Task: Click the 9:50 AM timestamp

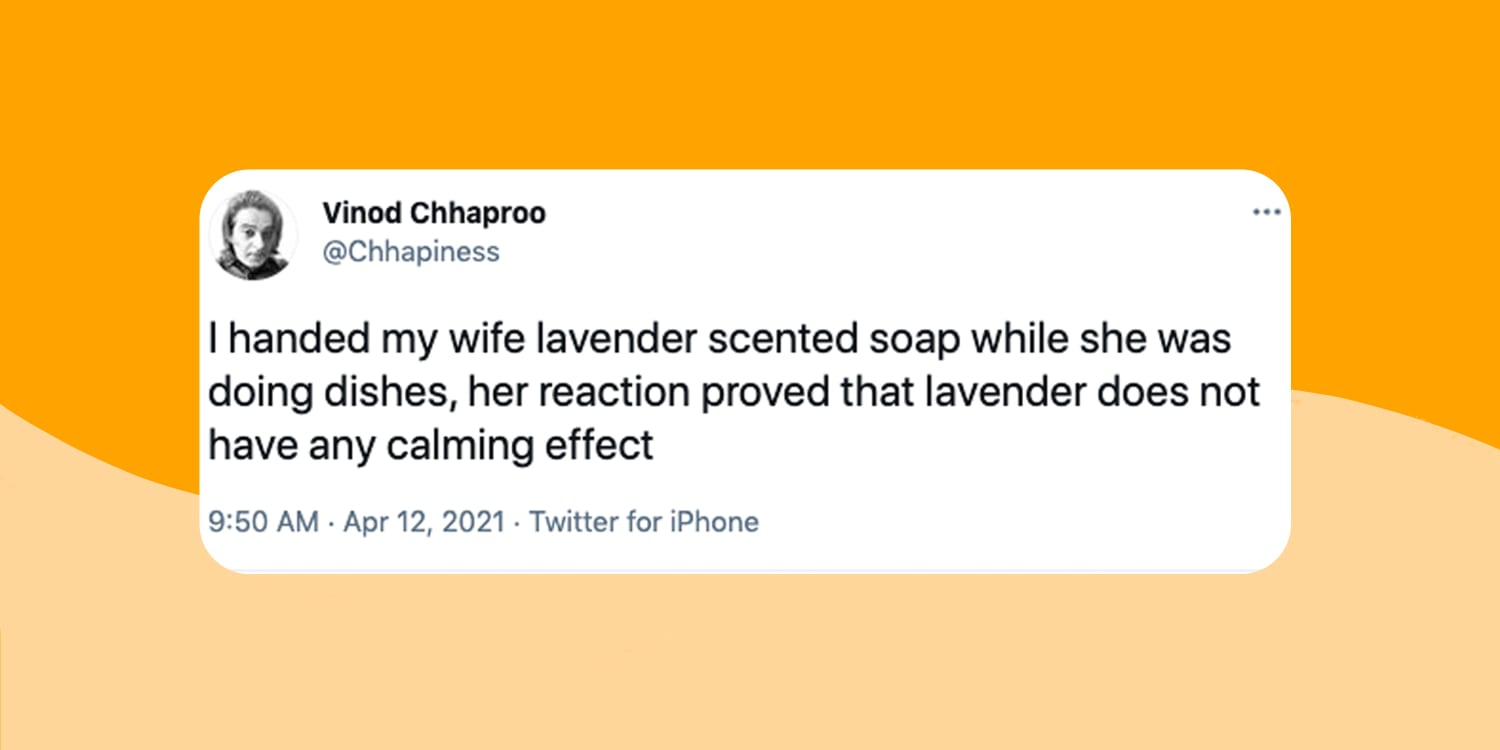Action: click(x=264, y=522)
